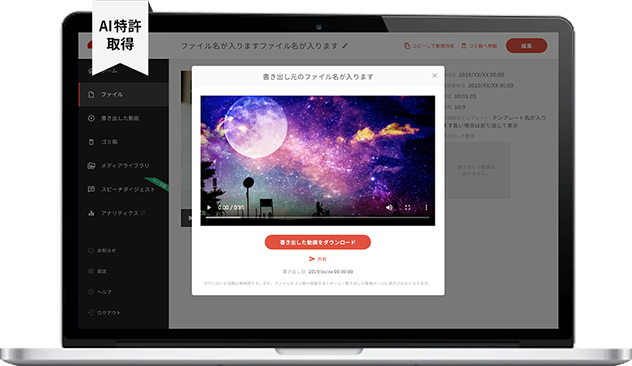Viewport: 632px width, 366px height.
Task: Click the ゴミ箱 trash icon in sidebar
Action: (x=91, y=142)
